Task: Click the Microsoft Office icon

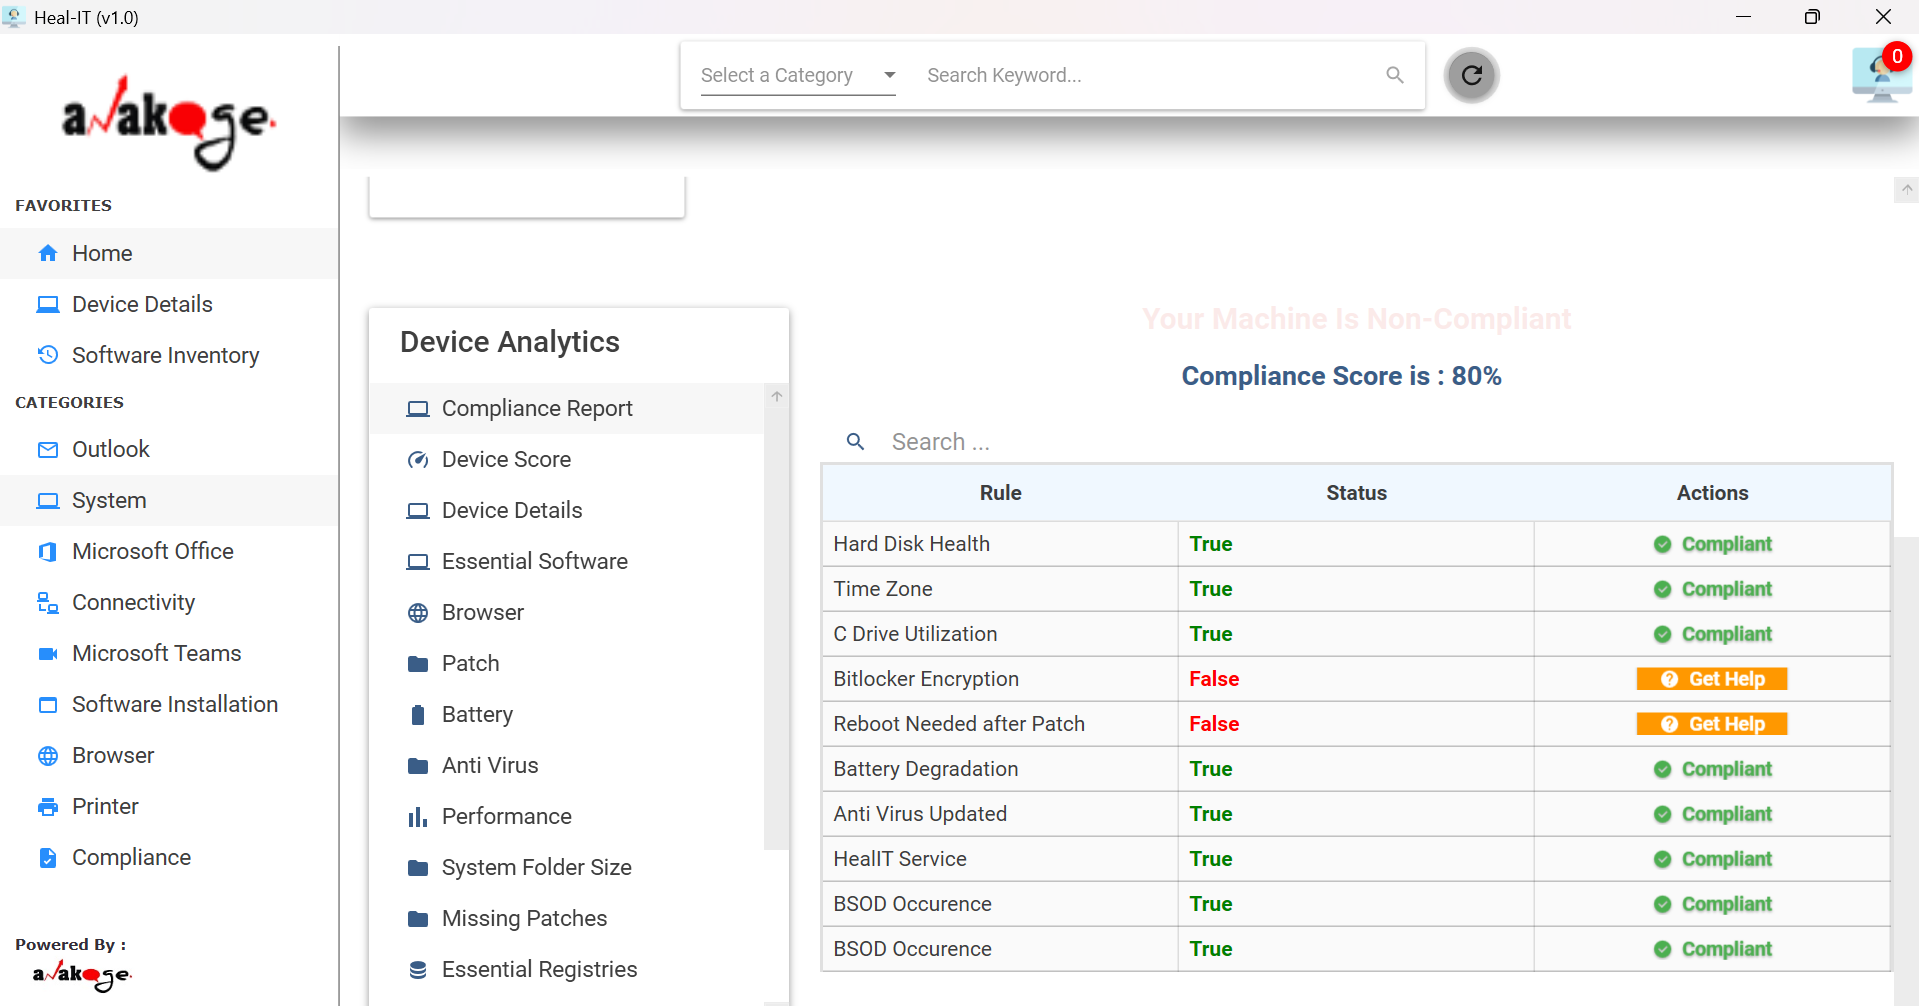Action: [48, 551]
